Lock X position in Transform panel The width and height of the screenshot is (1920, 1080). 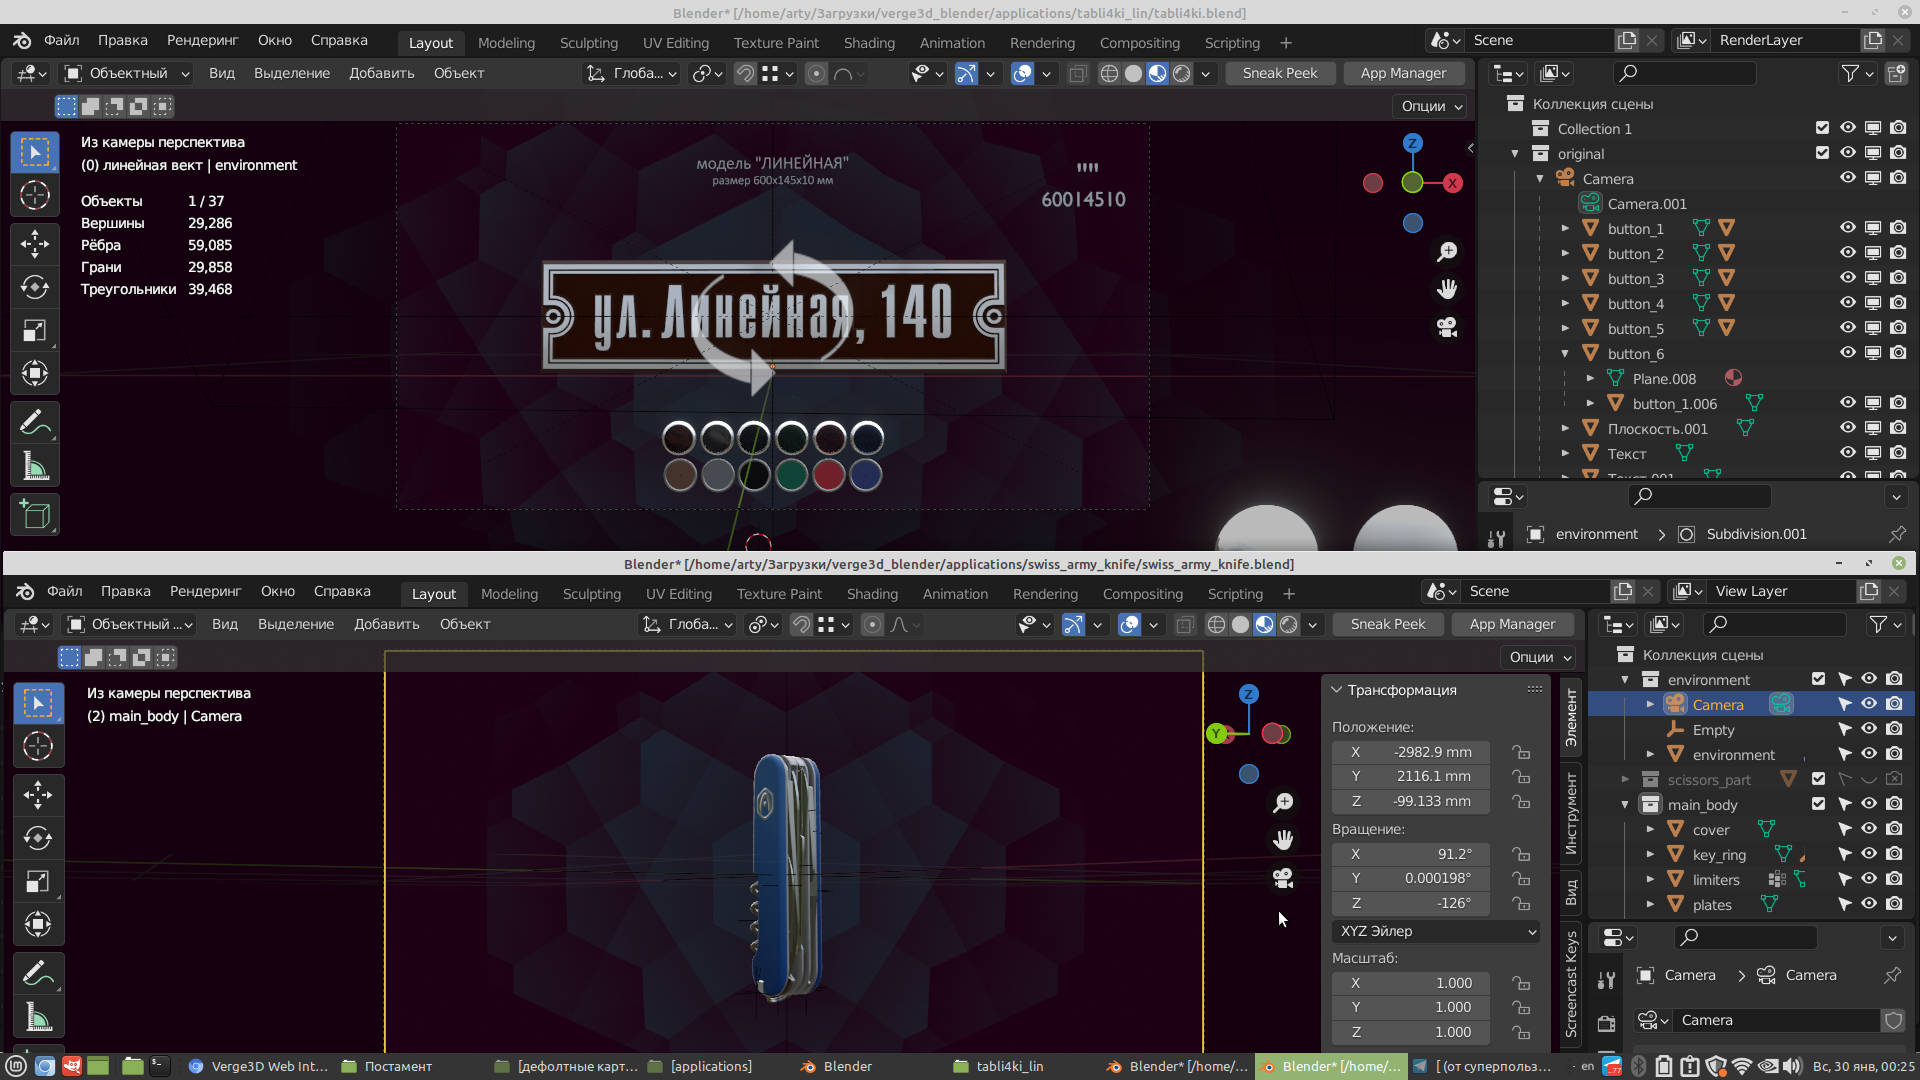coord(1521,752)
